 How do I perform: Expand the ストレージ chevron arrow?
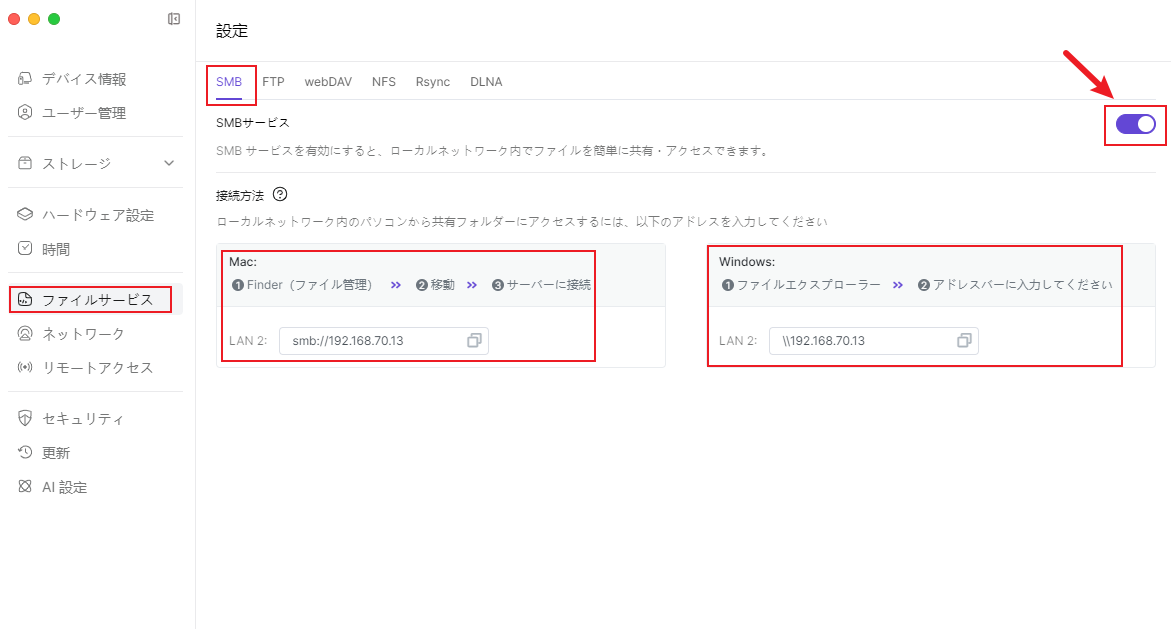pyautogui.click(x=169, y=163)
